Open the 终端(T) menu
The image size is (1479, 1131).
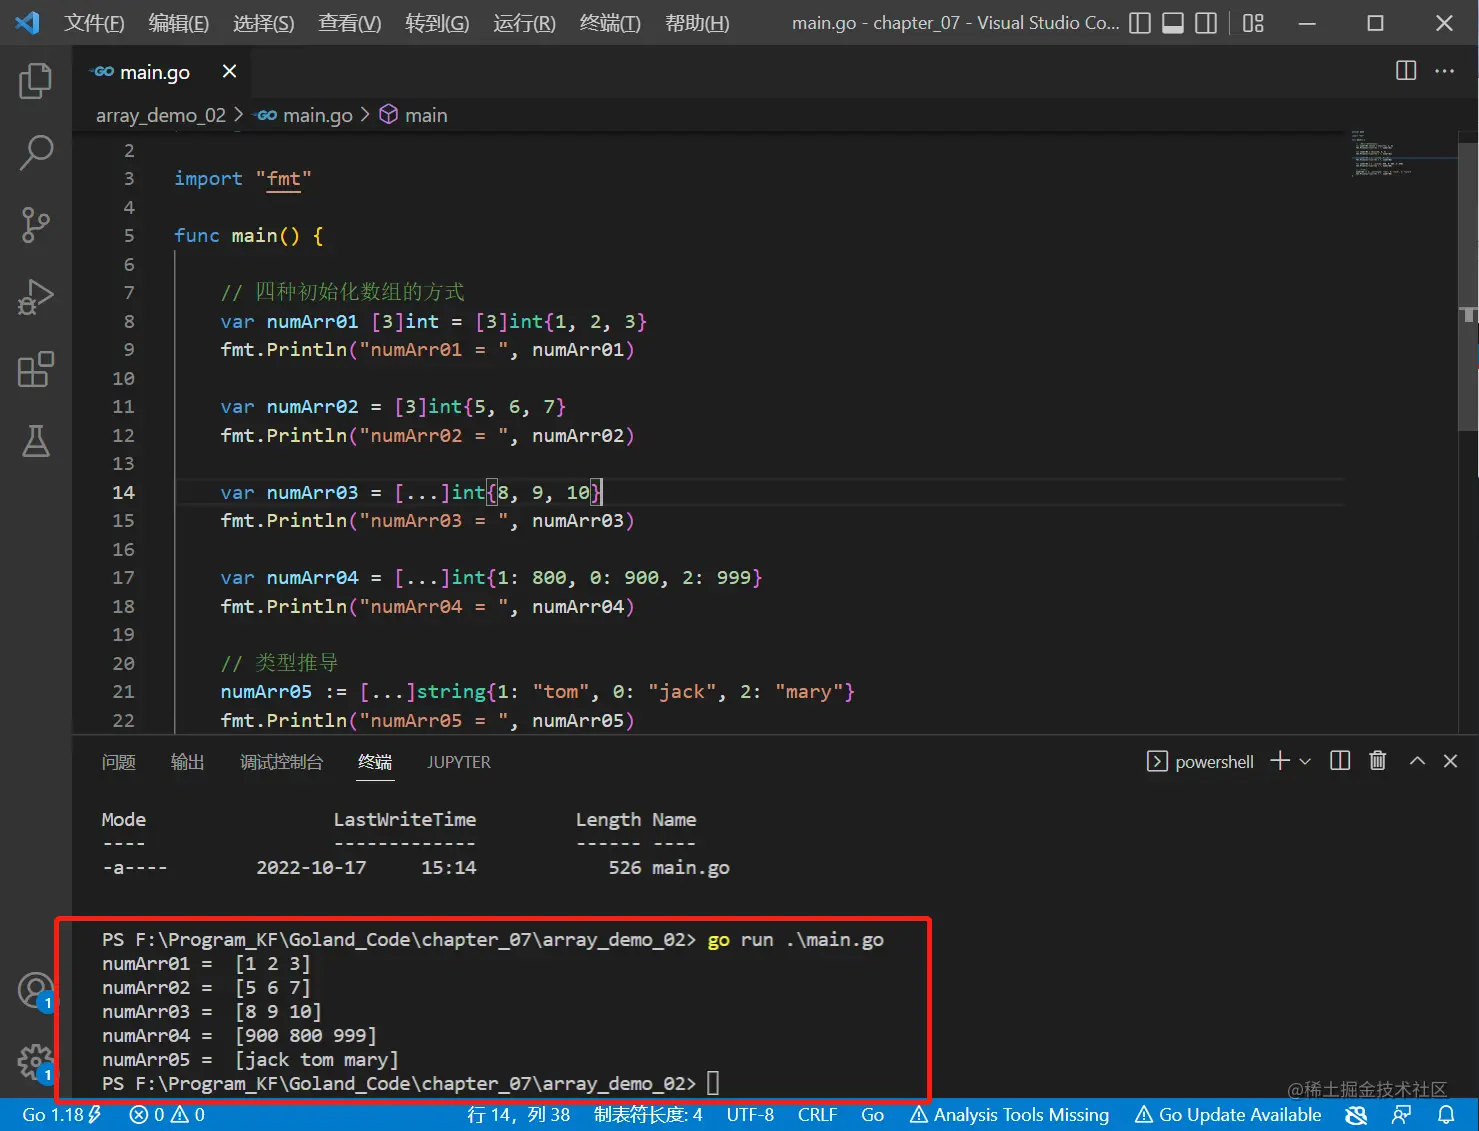pyautogui.click(x=610, y=23)
